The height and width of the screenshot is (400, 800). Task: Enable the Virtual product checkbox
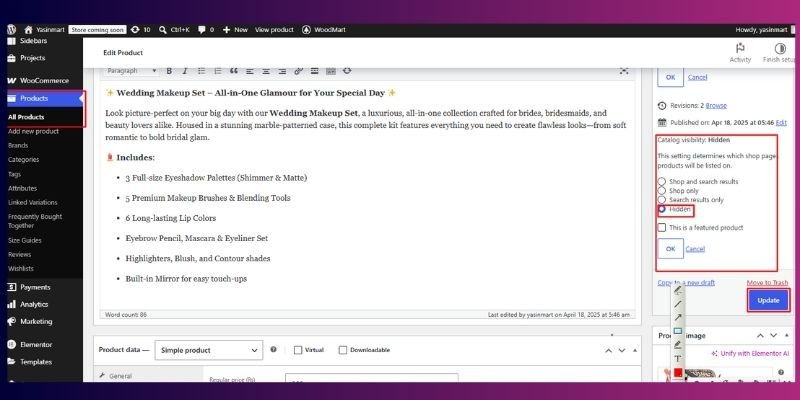pos(298,350)
